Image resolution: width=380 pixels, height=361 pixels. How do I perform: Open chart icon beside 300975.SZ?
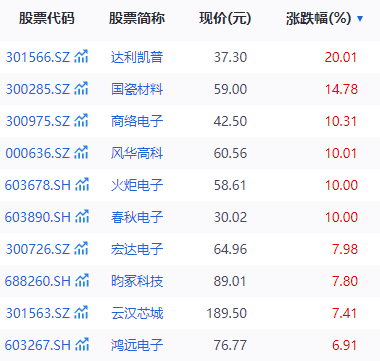pyautogui.click(x=81, y=120)
